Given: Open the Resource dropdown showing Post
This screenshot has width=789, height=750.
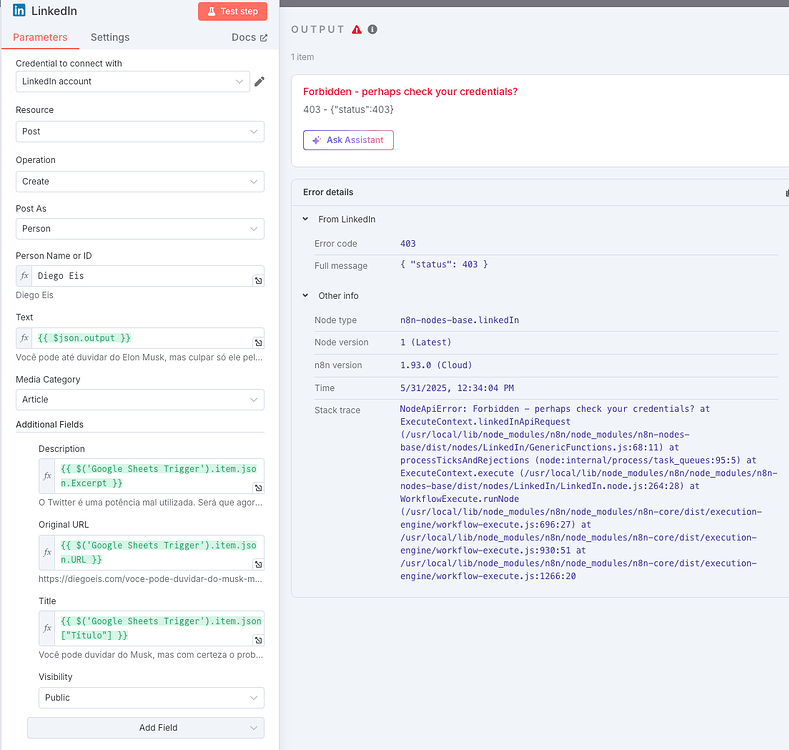Looking at the screenshot, I should click(140, 131).
